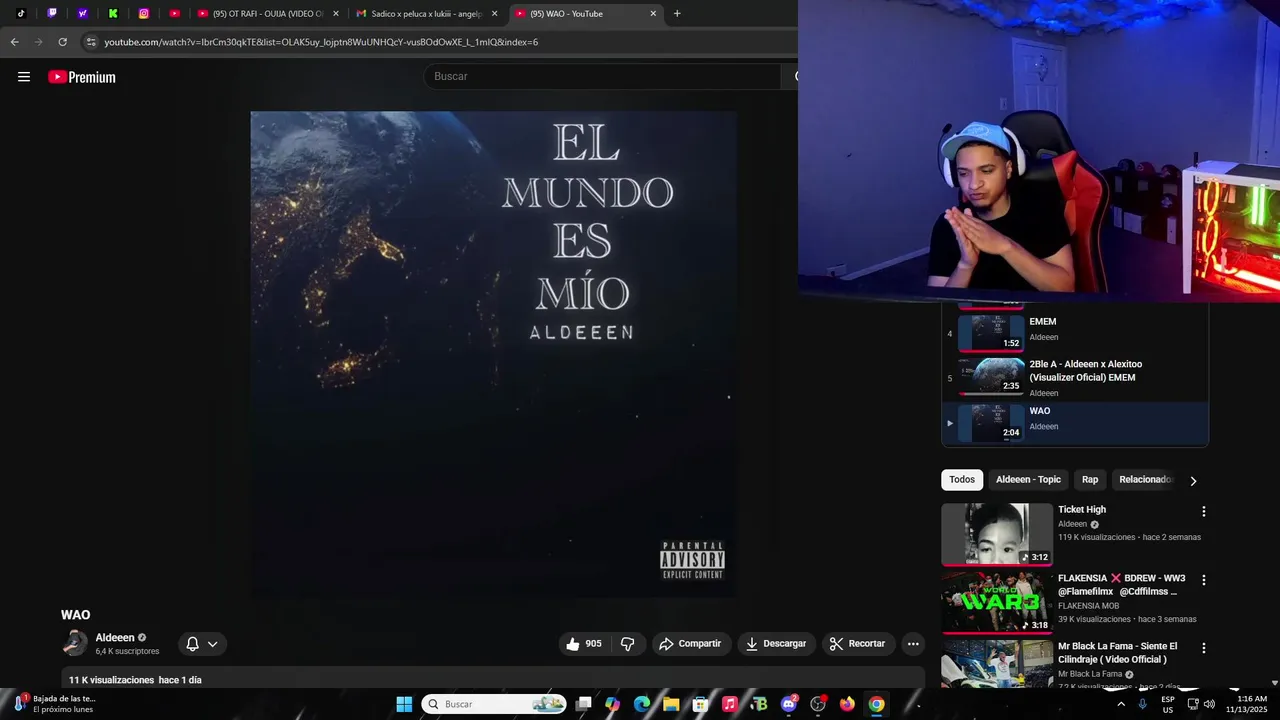
Task: Go to YouTube Premium home logo
Action: 82,77
